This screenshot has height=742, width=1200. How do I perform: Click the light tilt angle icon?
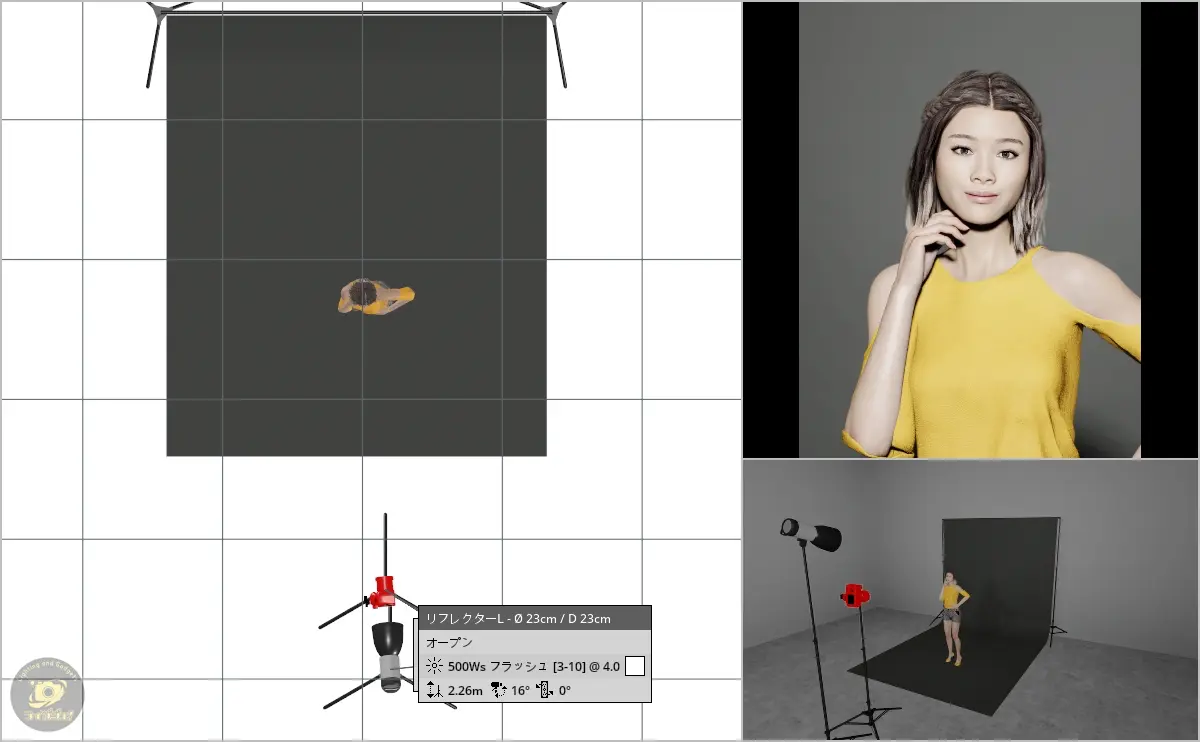497,690
